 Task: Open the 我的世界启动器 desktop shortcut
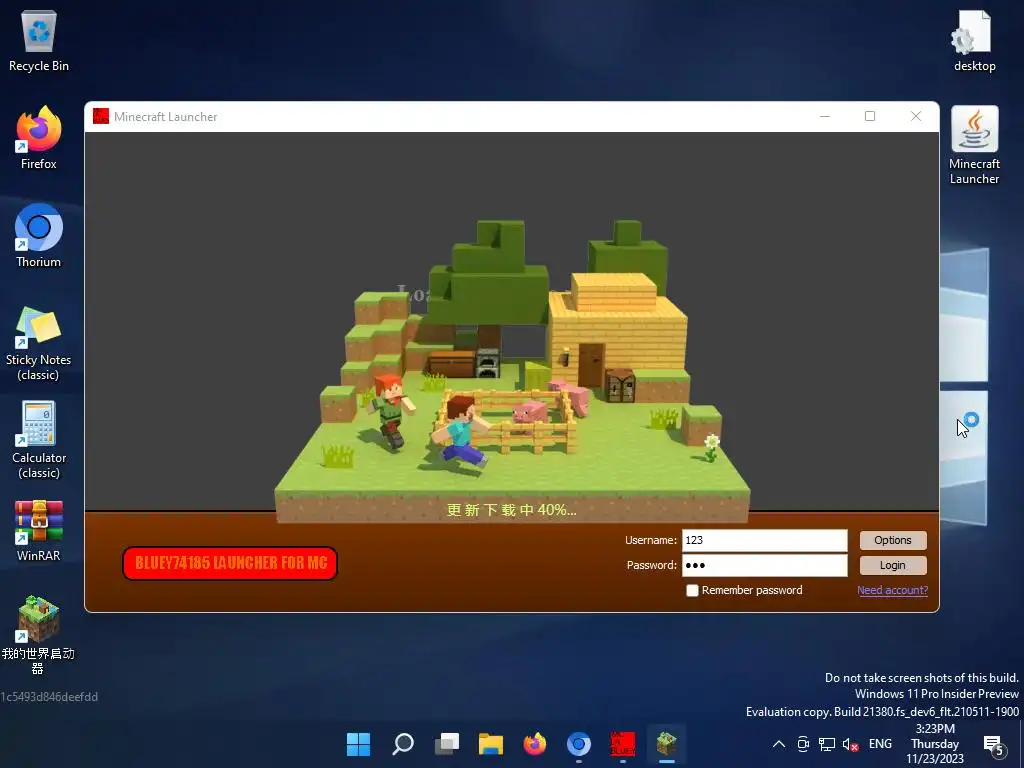coord(39,635)
